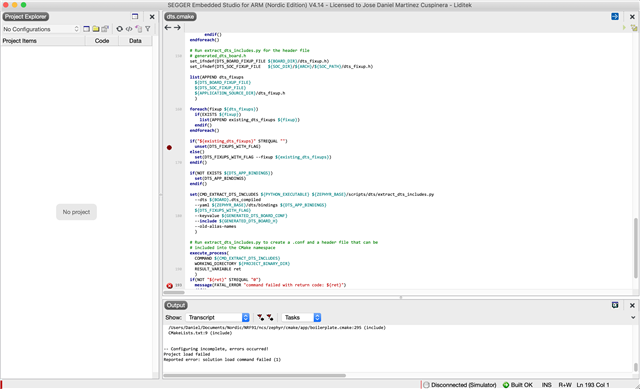Click the circular sync icon in Project Explorer
Image resolution: width=640 pixels, height=389 pixels.
coord(119,29)
